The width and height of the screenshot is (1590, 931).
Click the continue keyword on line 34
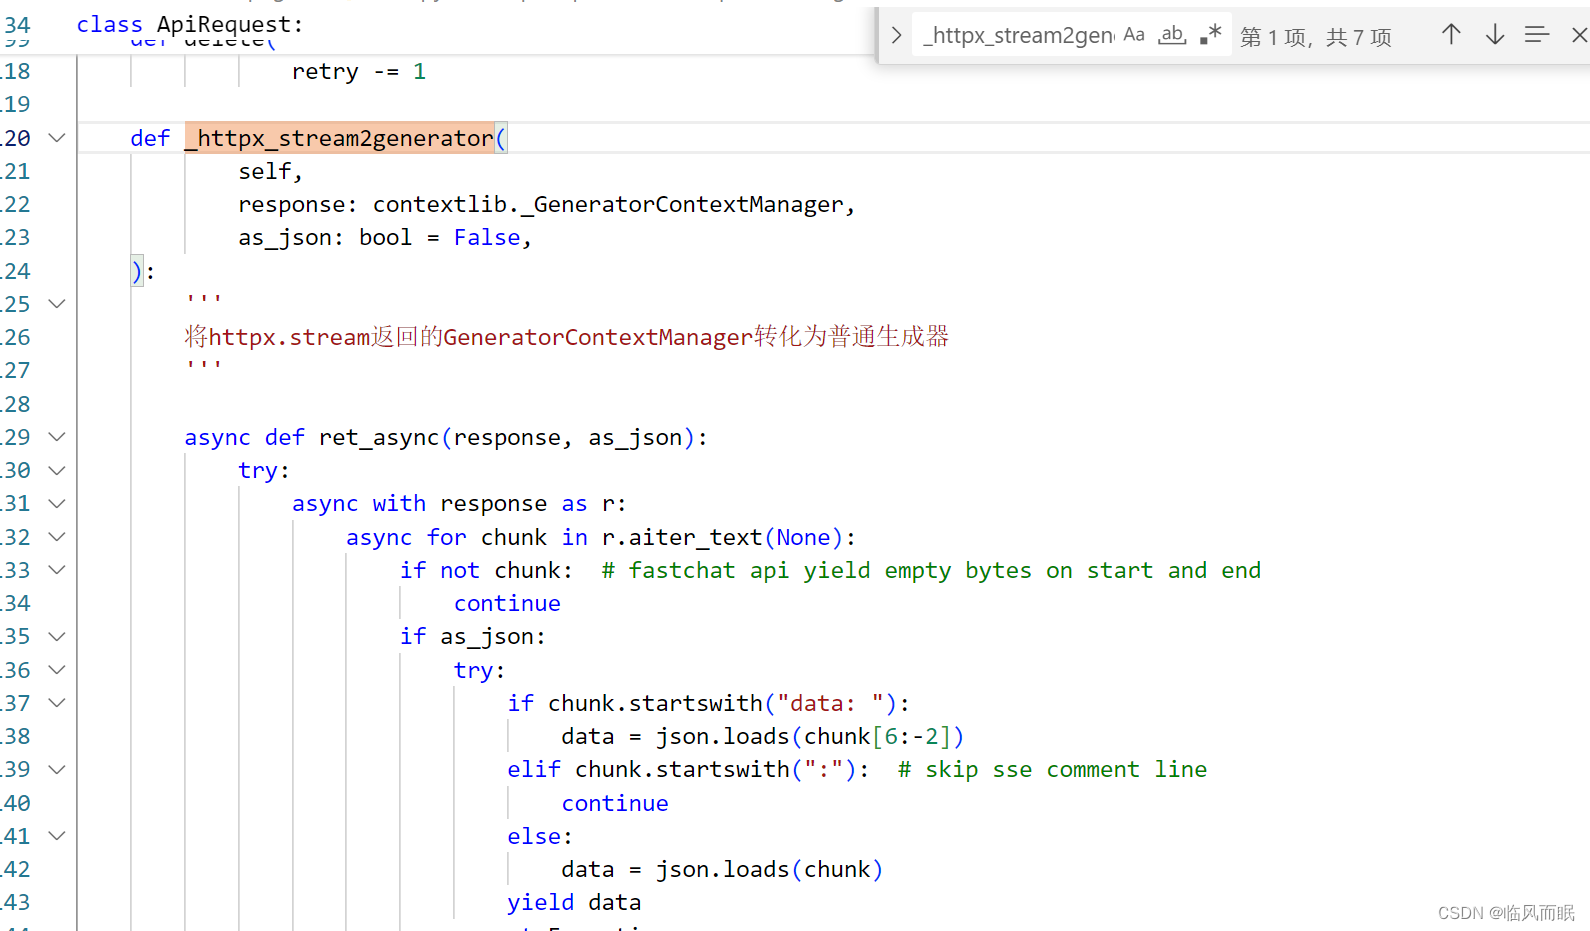click(x=507, y=603)
